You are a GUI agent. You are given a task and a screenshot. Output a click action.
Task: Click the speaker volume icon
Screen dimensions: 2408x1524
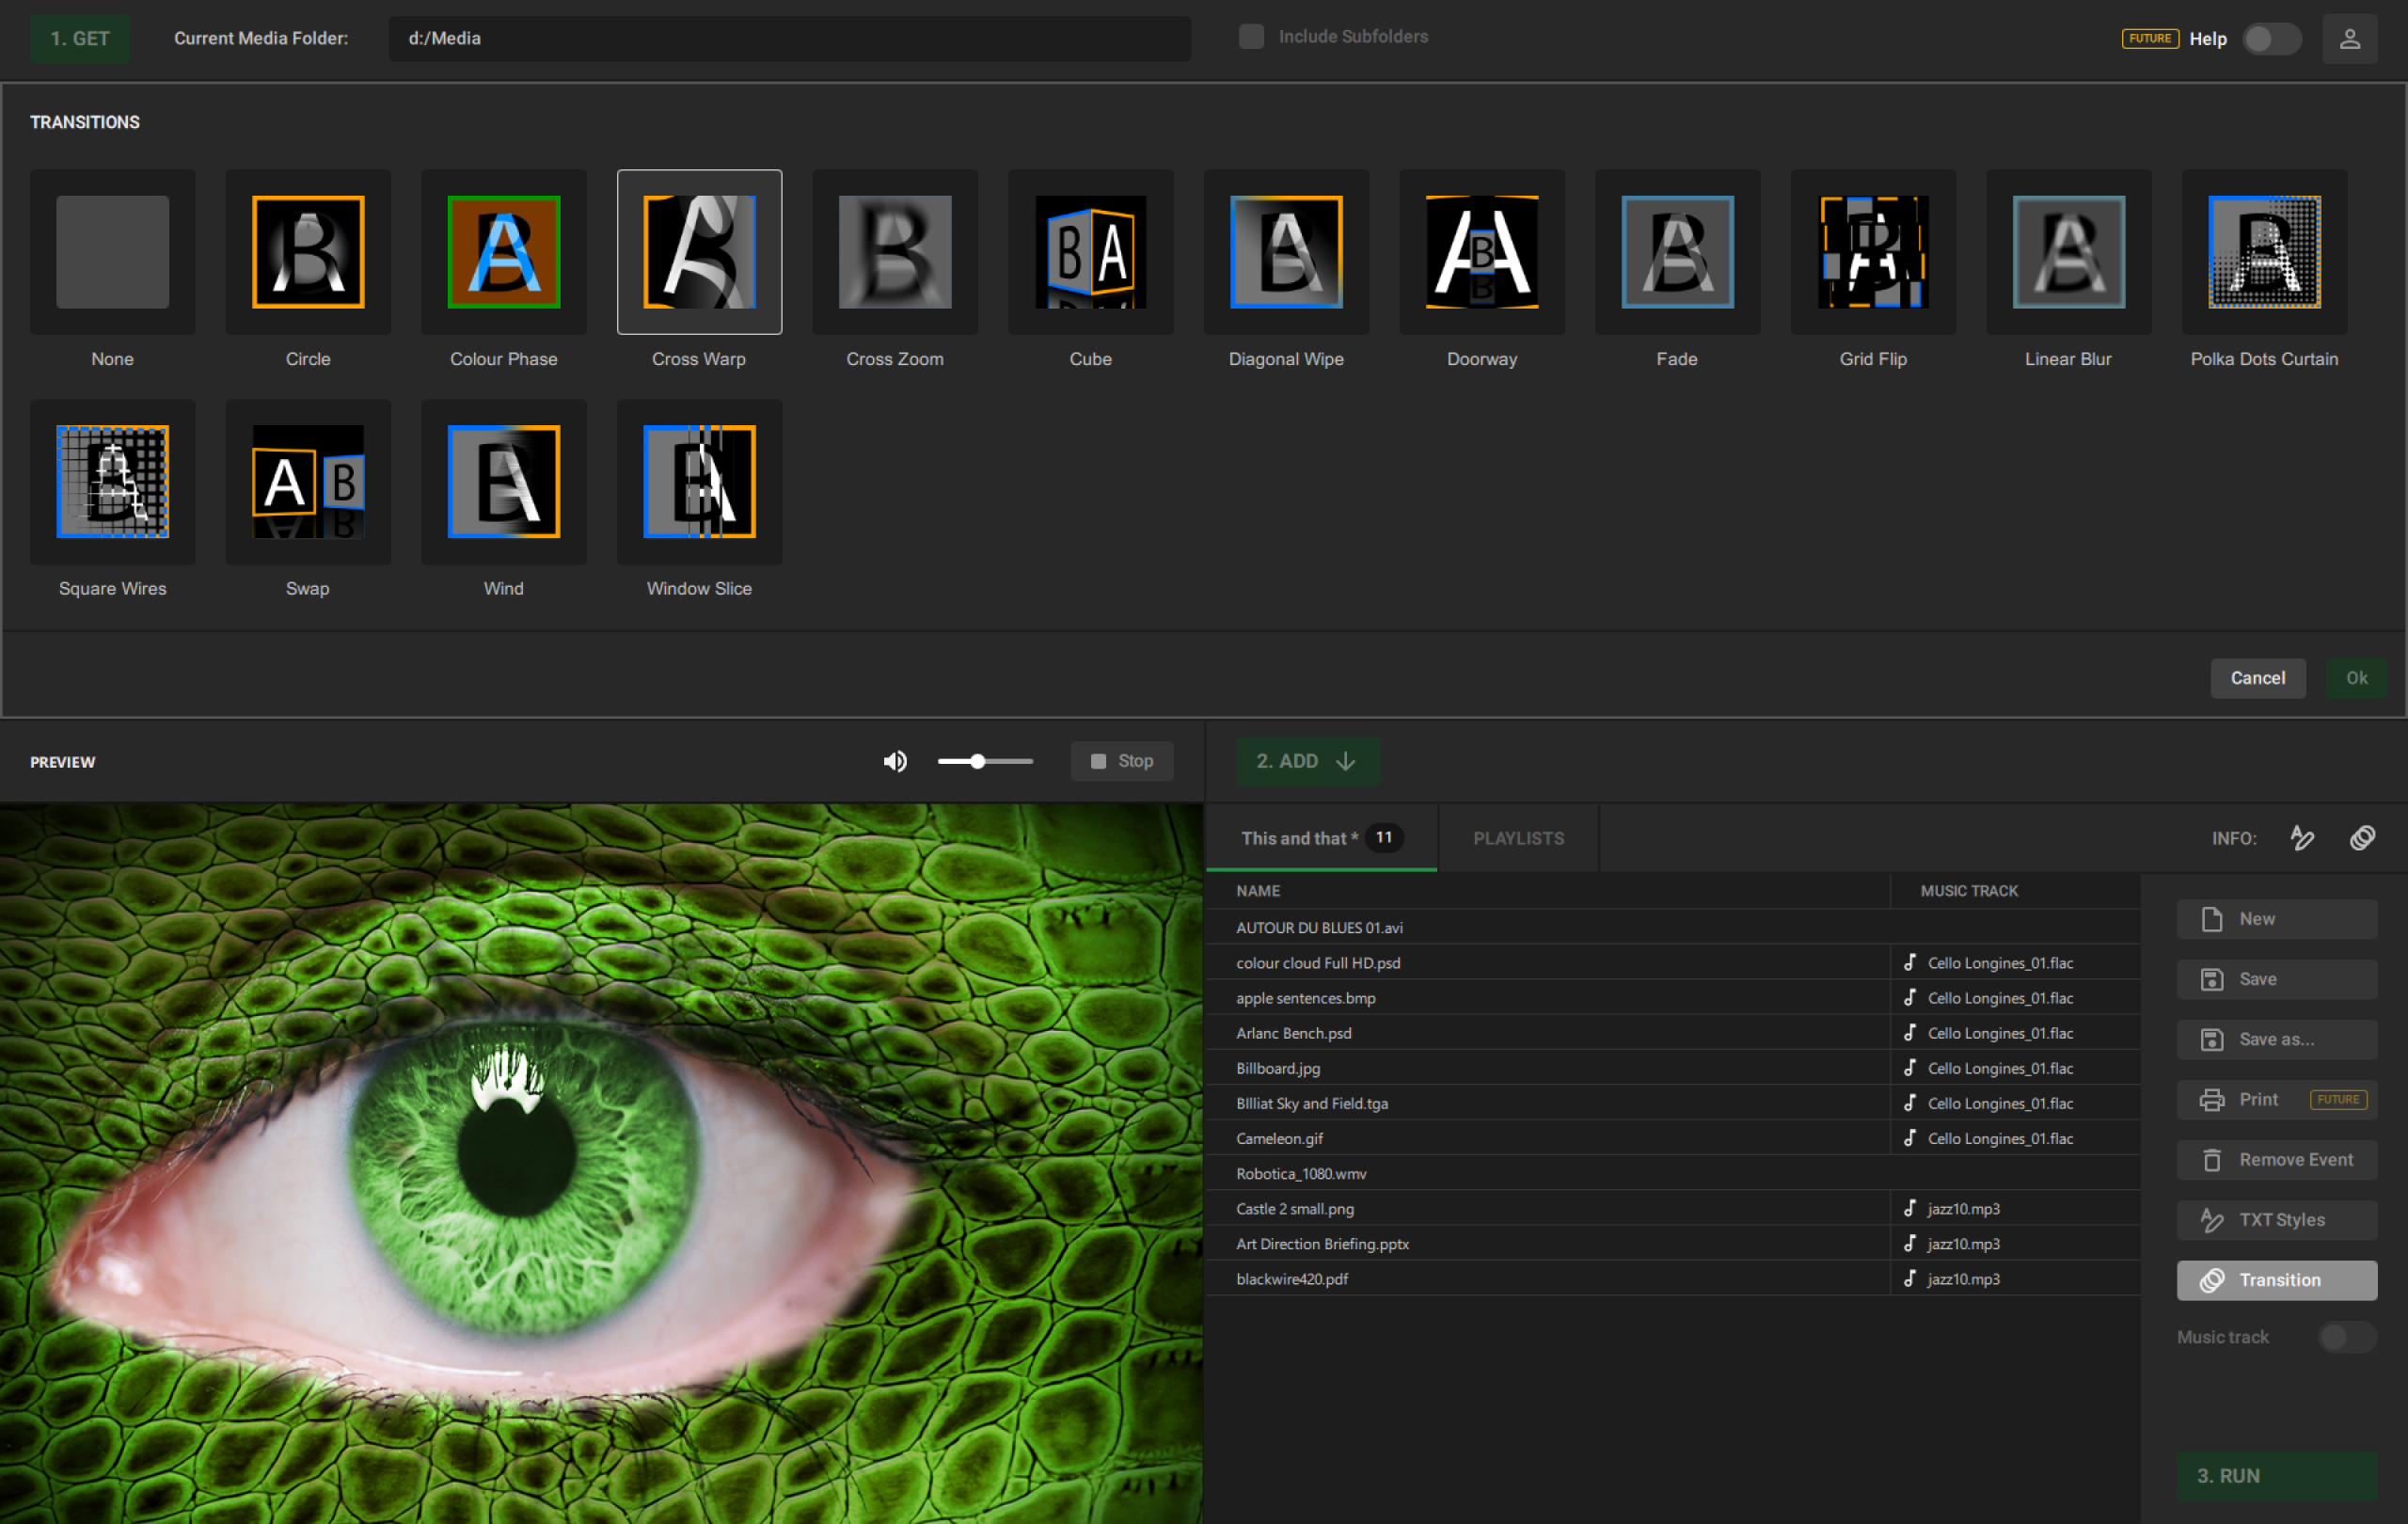895,762
